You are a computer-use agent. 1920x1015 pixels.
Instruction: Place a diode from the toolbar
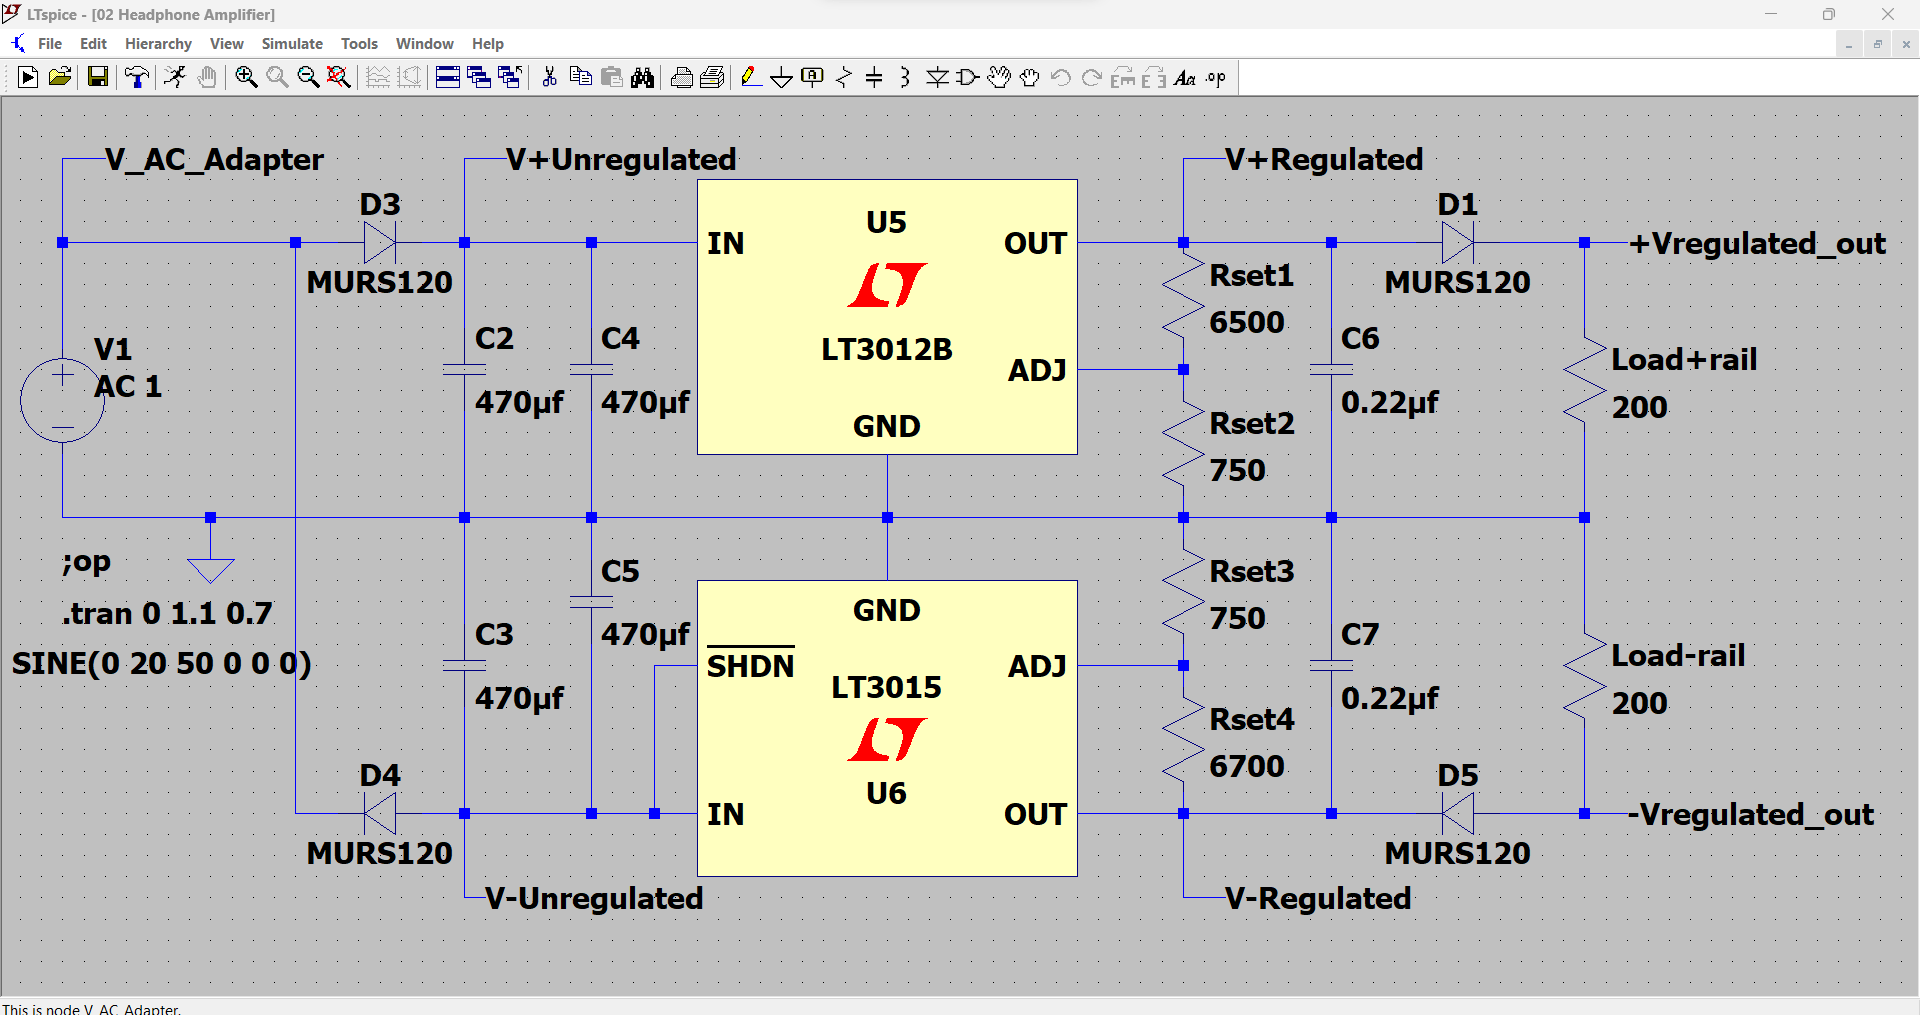tap(937, 77)
